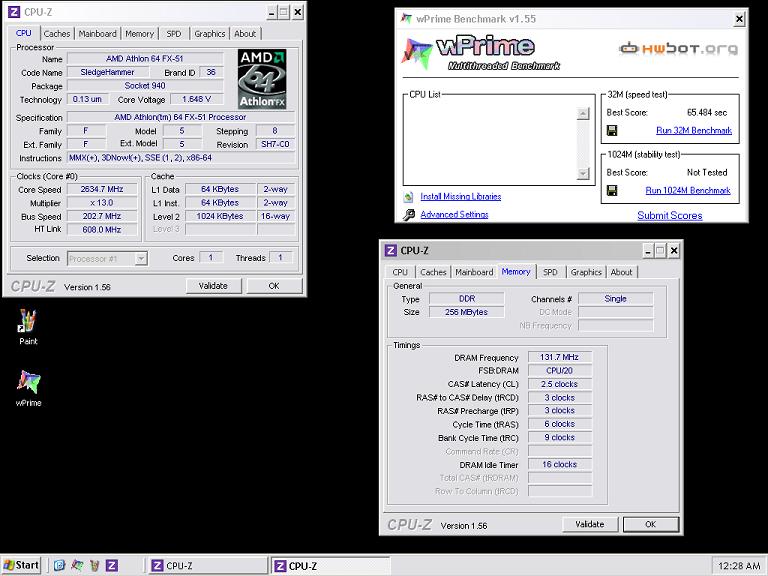The height and width of the screenshot is (576, 768).
Task: Switch to Caches tab in left CPU-Z window
Action: coord(57,34)
